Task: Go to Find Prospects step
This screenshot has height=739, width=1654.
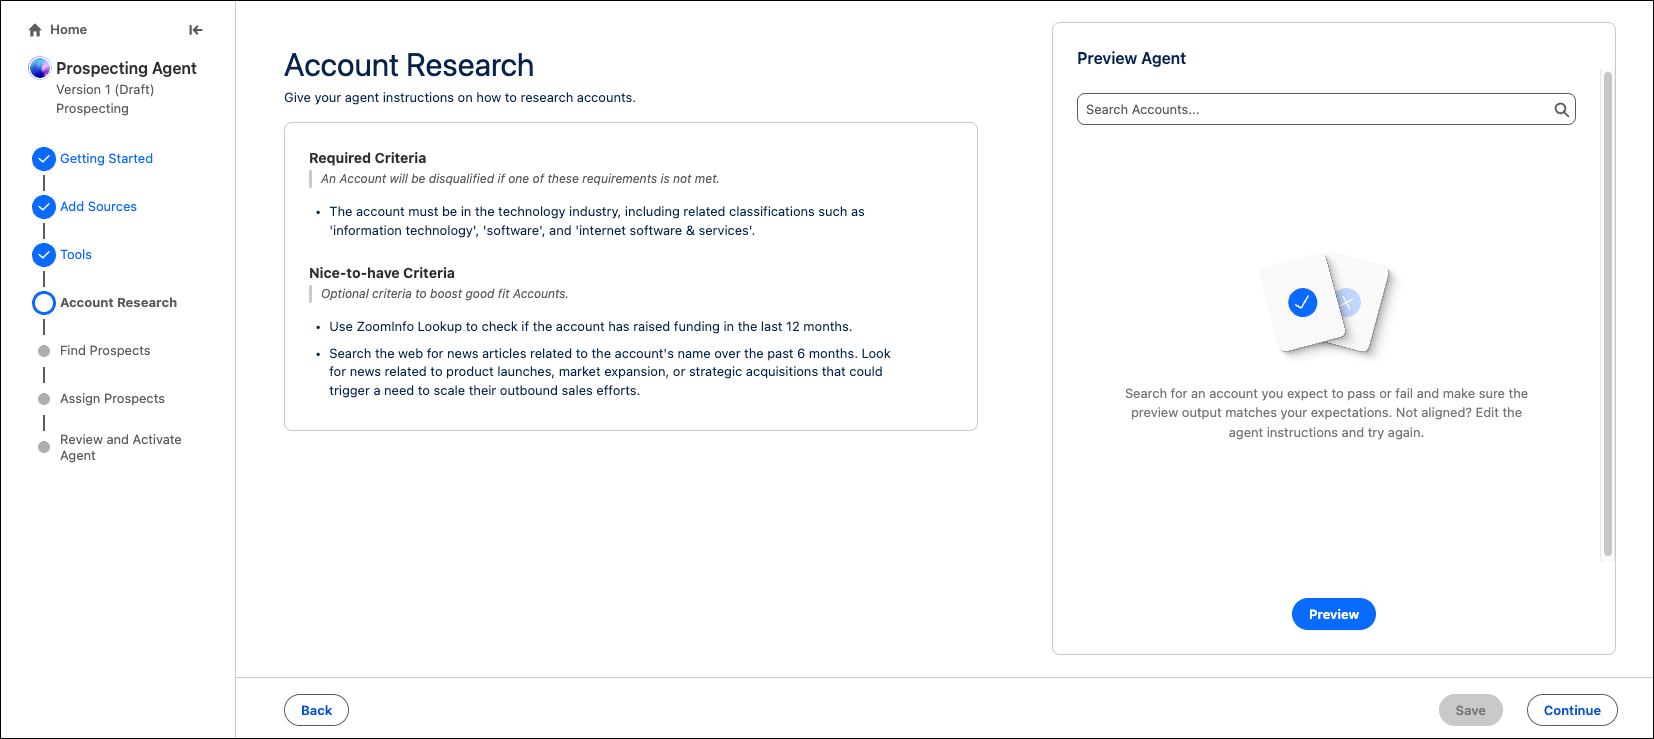Action: [105, 351]
